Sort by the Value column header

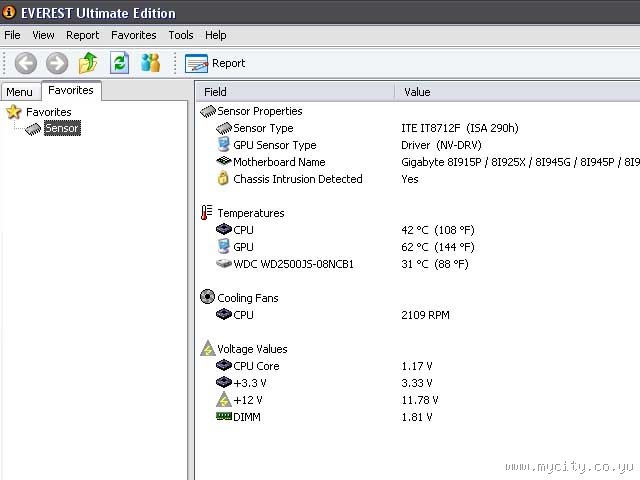[x=518, y=92]
